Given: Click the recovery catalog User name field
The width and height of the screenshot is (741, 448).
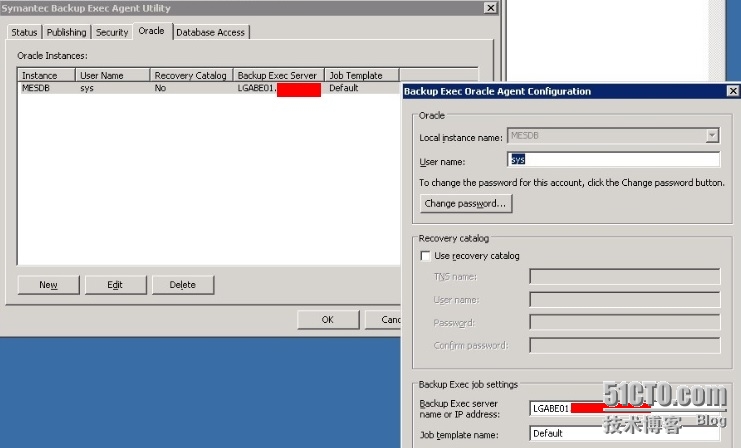Looking at the screenshot, I should [625, 300].
